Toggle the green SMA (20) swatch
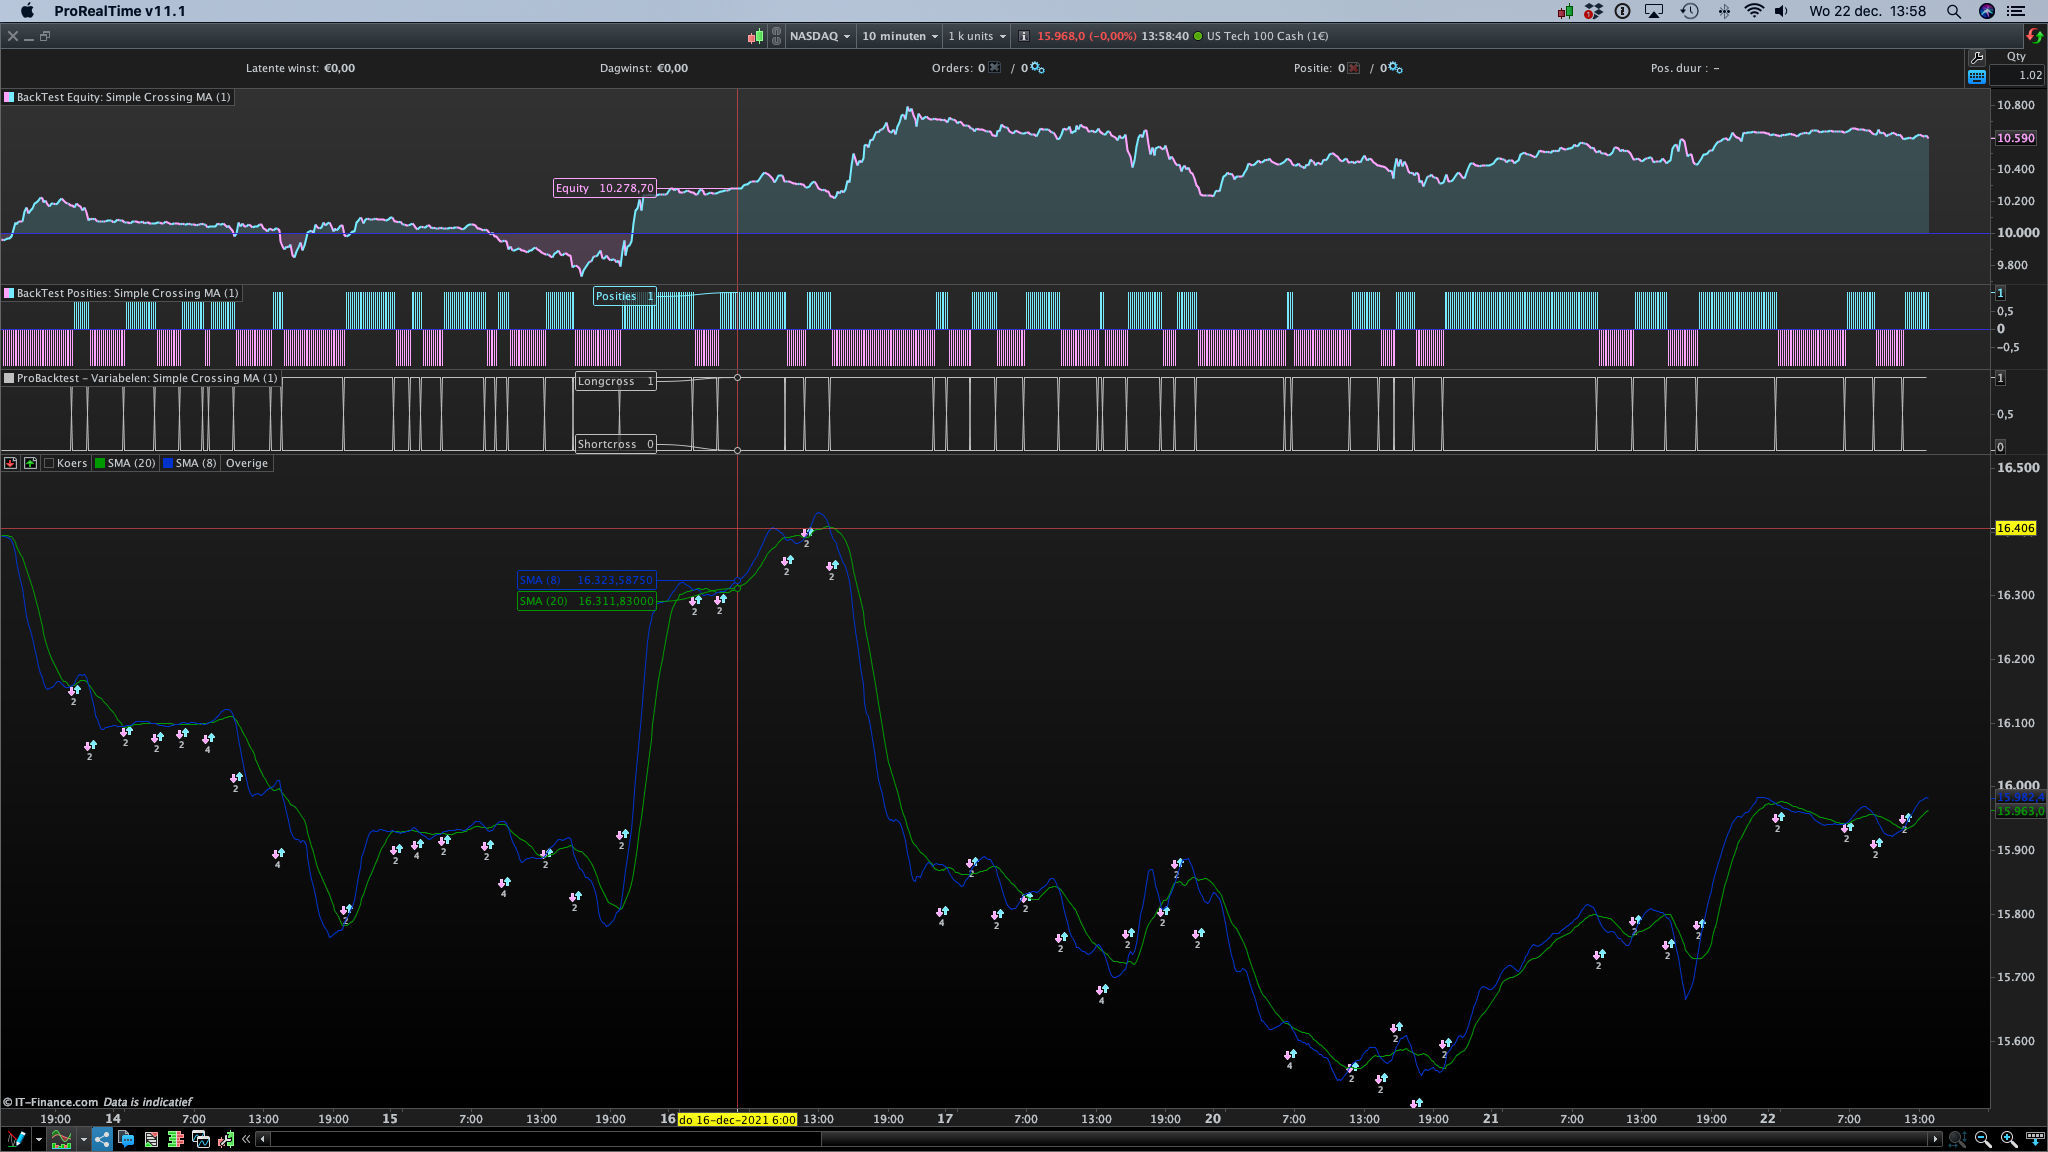Screen dimensions: 2048x1152 tap(99, 463)
